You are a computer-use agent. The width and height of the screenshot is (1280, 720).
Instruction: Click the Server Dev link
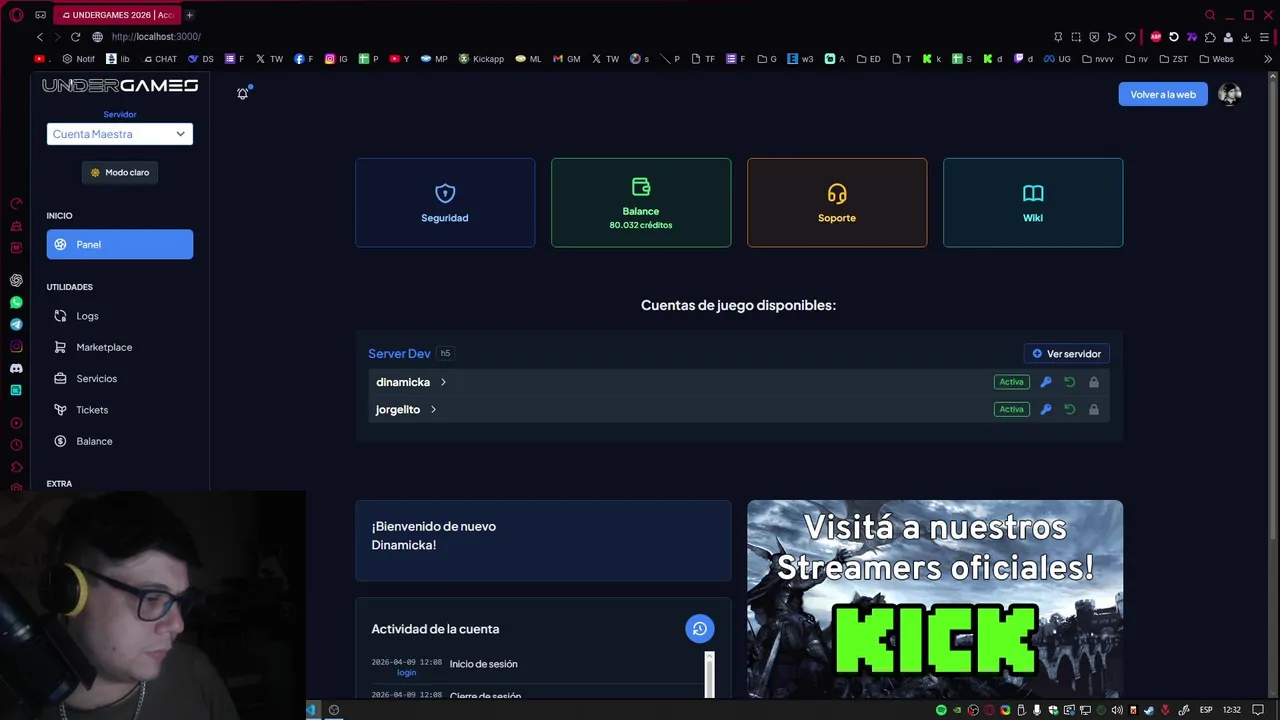tap(399, 353)
